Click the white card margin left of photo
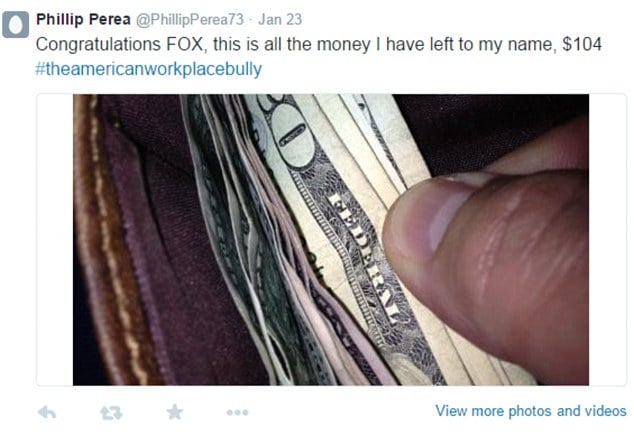The height and width of the screenshot is (435, 634). pyautogui.click(x=55, y=240)
